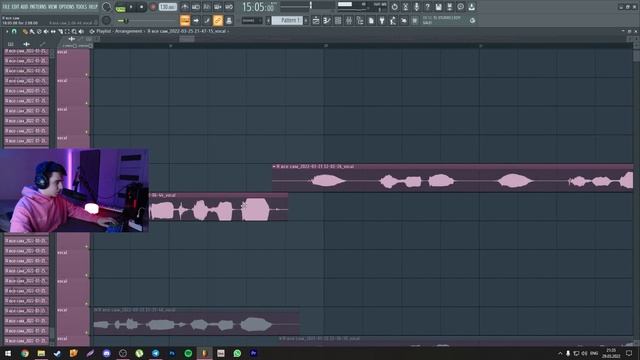
Task: Open the browser icon
Action: (x=360, y=20)
